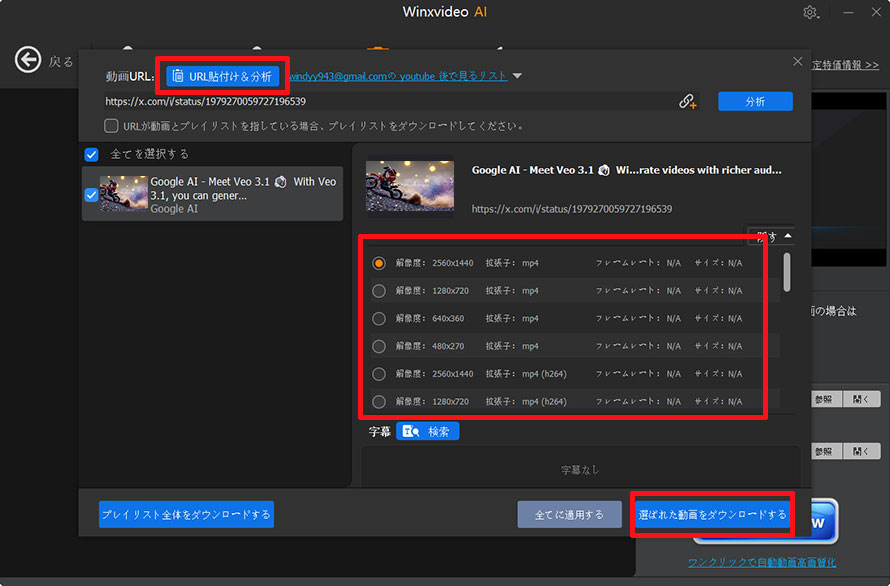The width and height of the screenshot is (890, 586).
Task: Collapse the format list with 隠す toggle
Action: (x=773, y=236)
